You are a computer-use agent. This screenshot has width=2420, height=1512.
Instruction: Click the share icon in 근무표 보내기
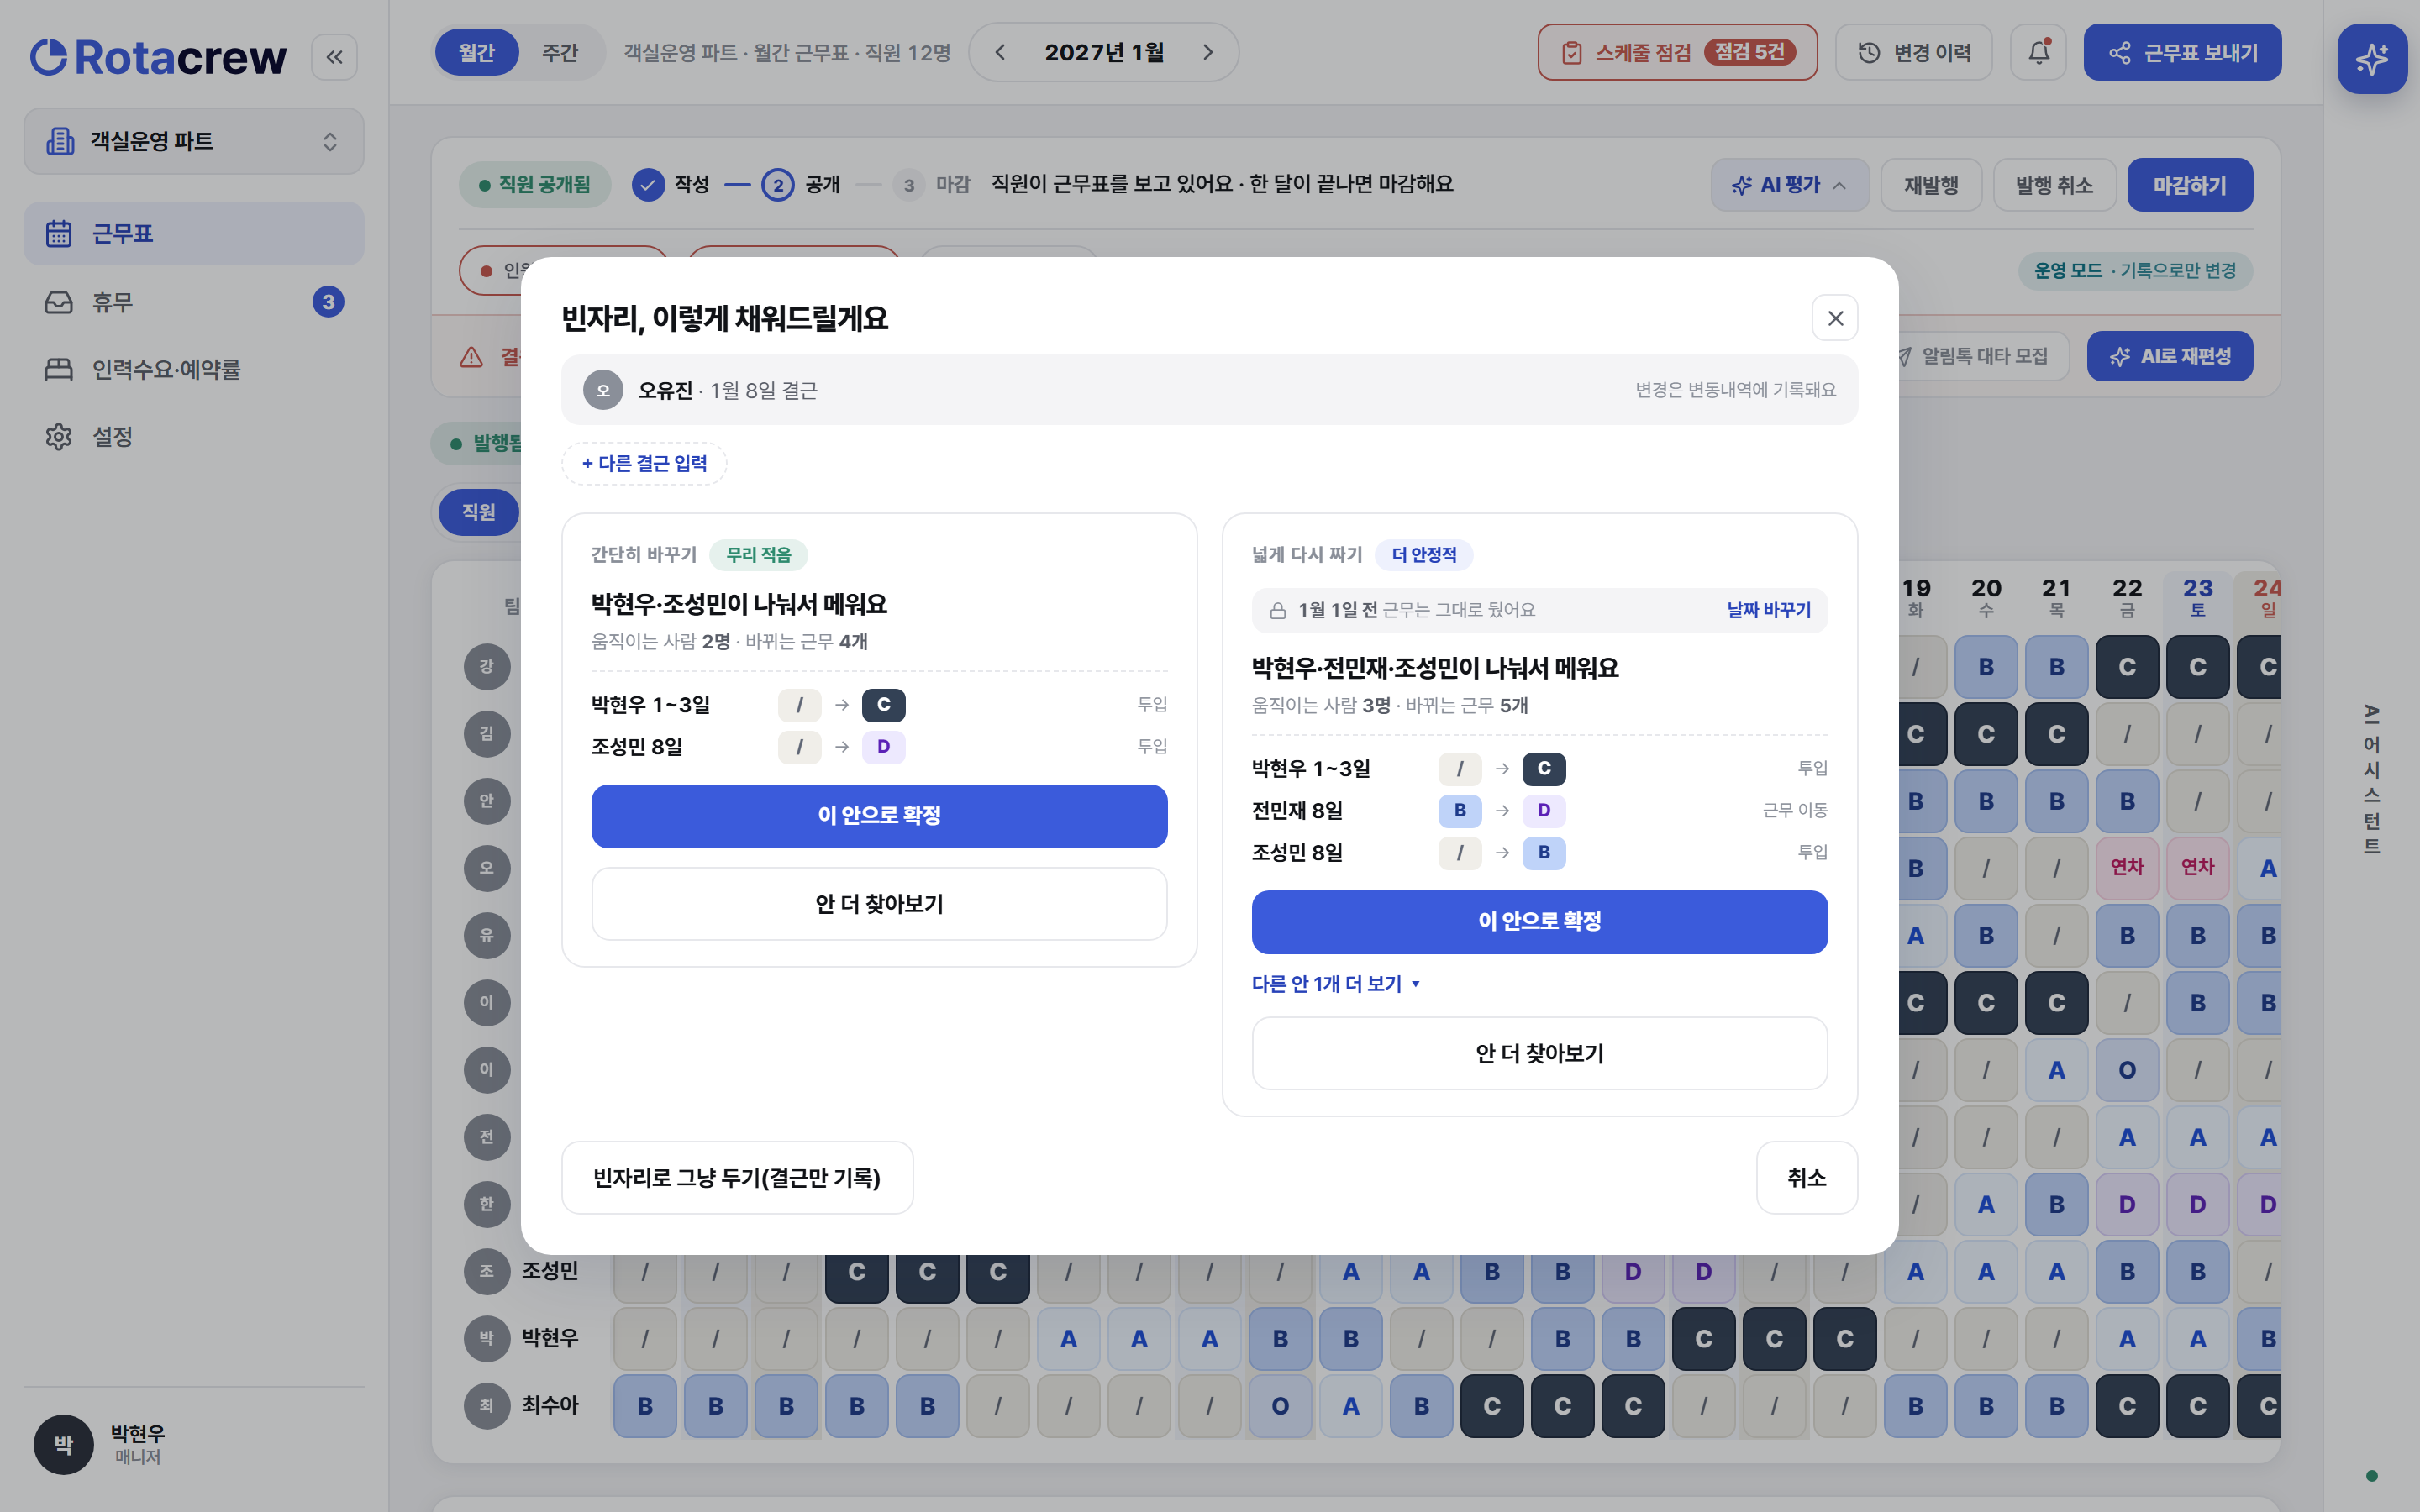coord(2119,52)
